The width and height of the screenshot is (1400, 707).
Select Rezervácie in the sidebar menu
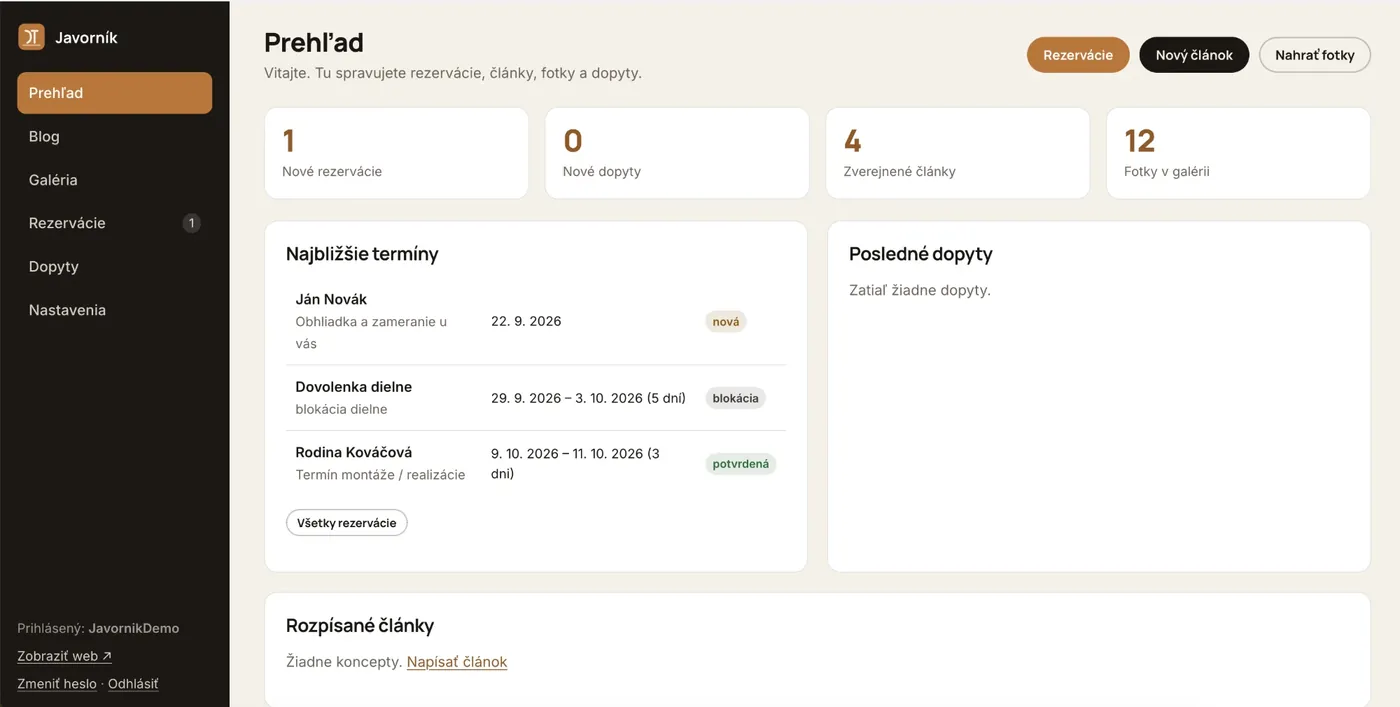point(114,223)
